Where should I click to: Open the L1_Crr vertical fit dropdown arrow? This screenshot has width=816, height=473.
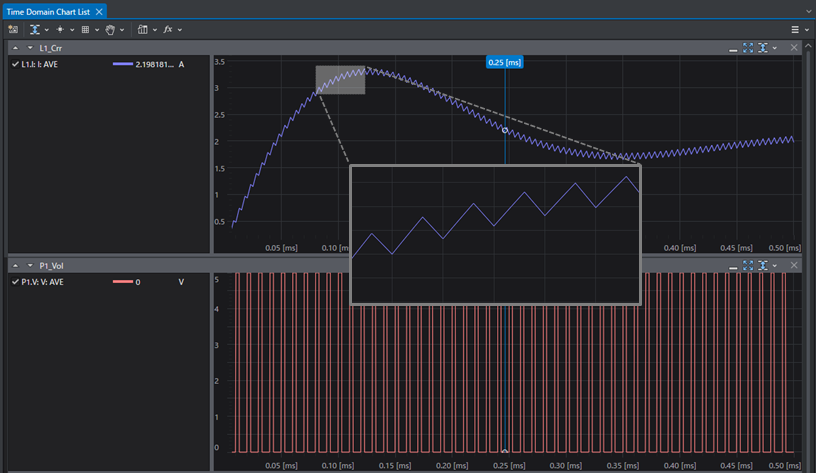[775, 48]
